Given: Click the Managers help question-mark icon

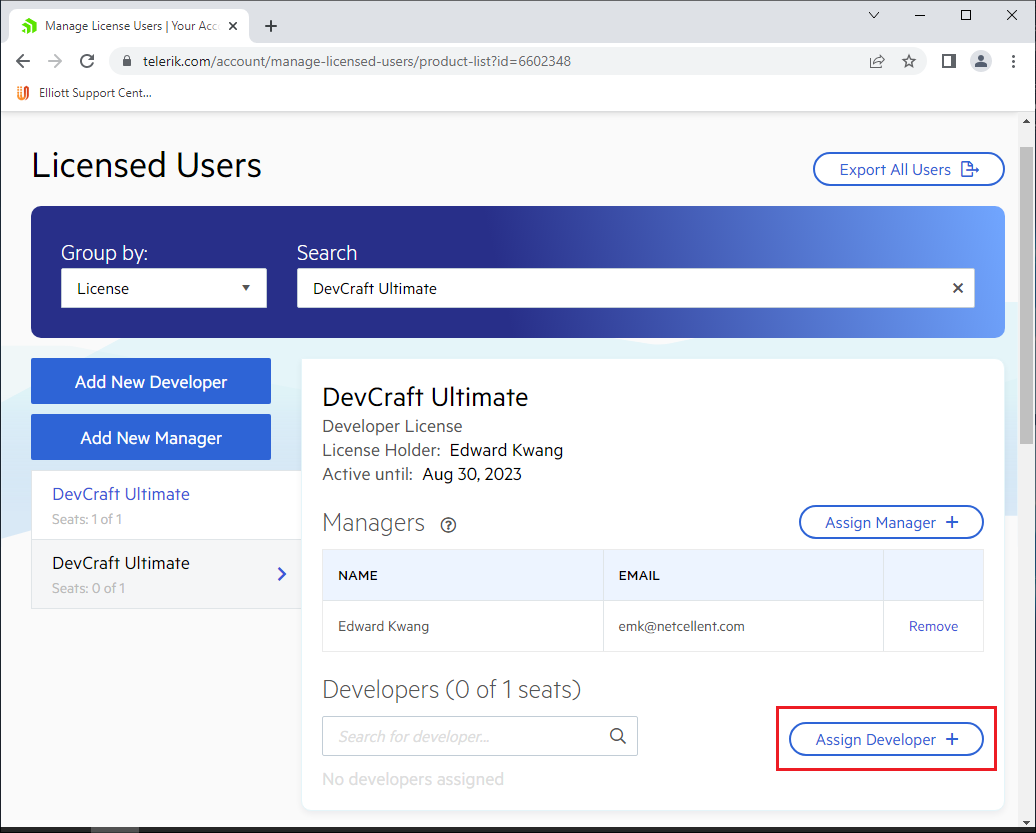Looking at the screenshot, I should 448,525.
